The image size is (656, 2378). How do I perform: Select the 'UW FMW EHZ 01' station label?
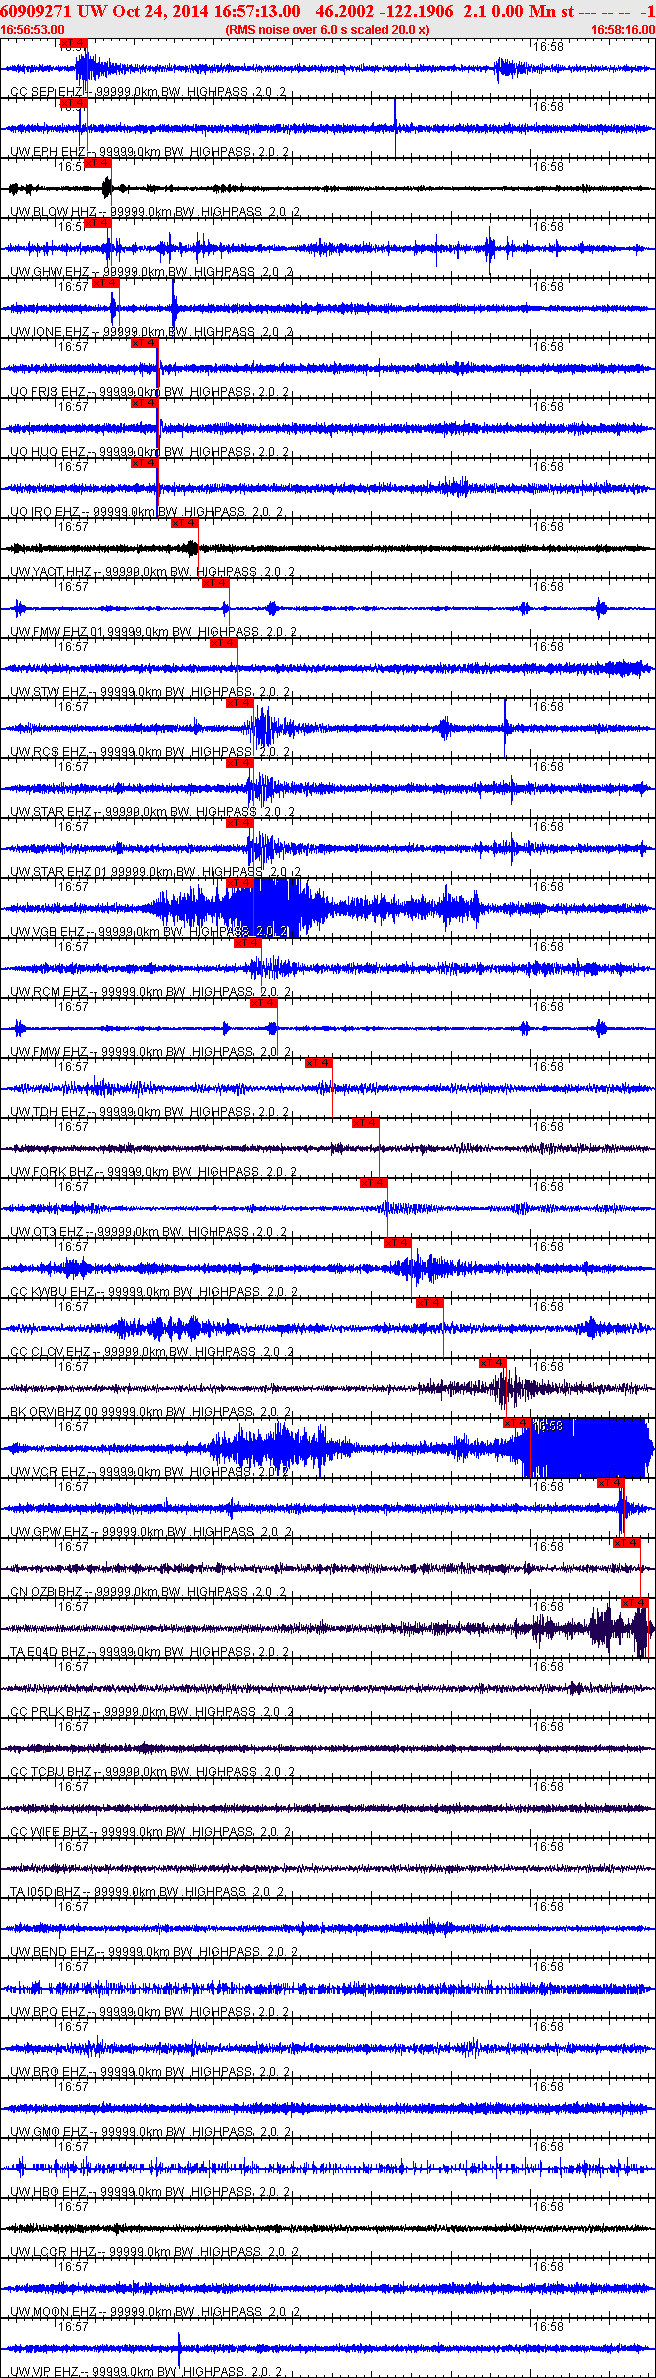click(57, 632)
